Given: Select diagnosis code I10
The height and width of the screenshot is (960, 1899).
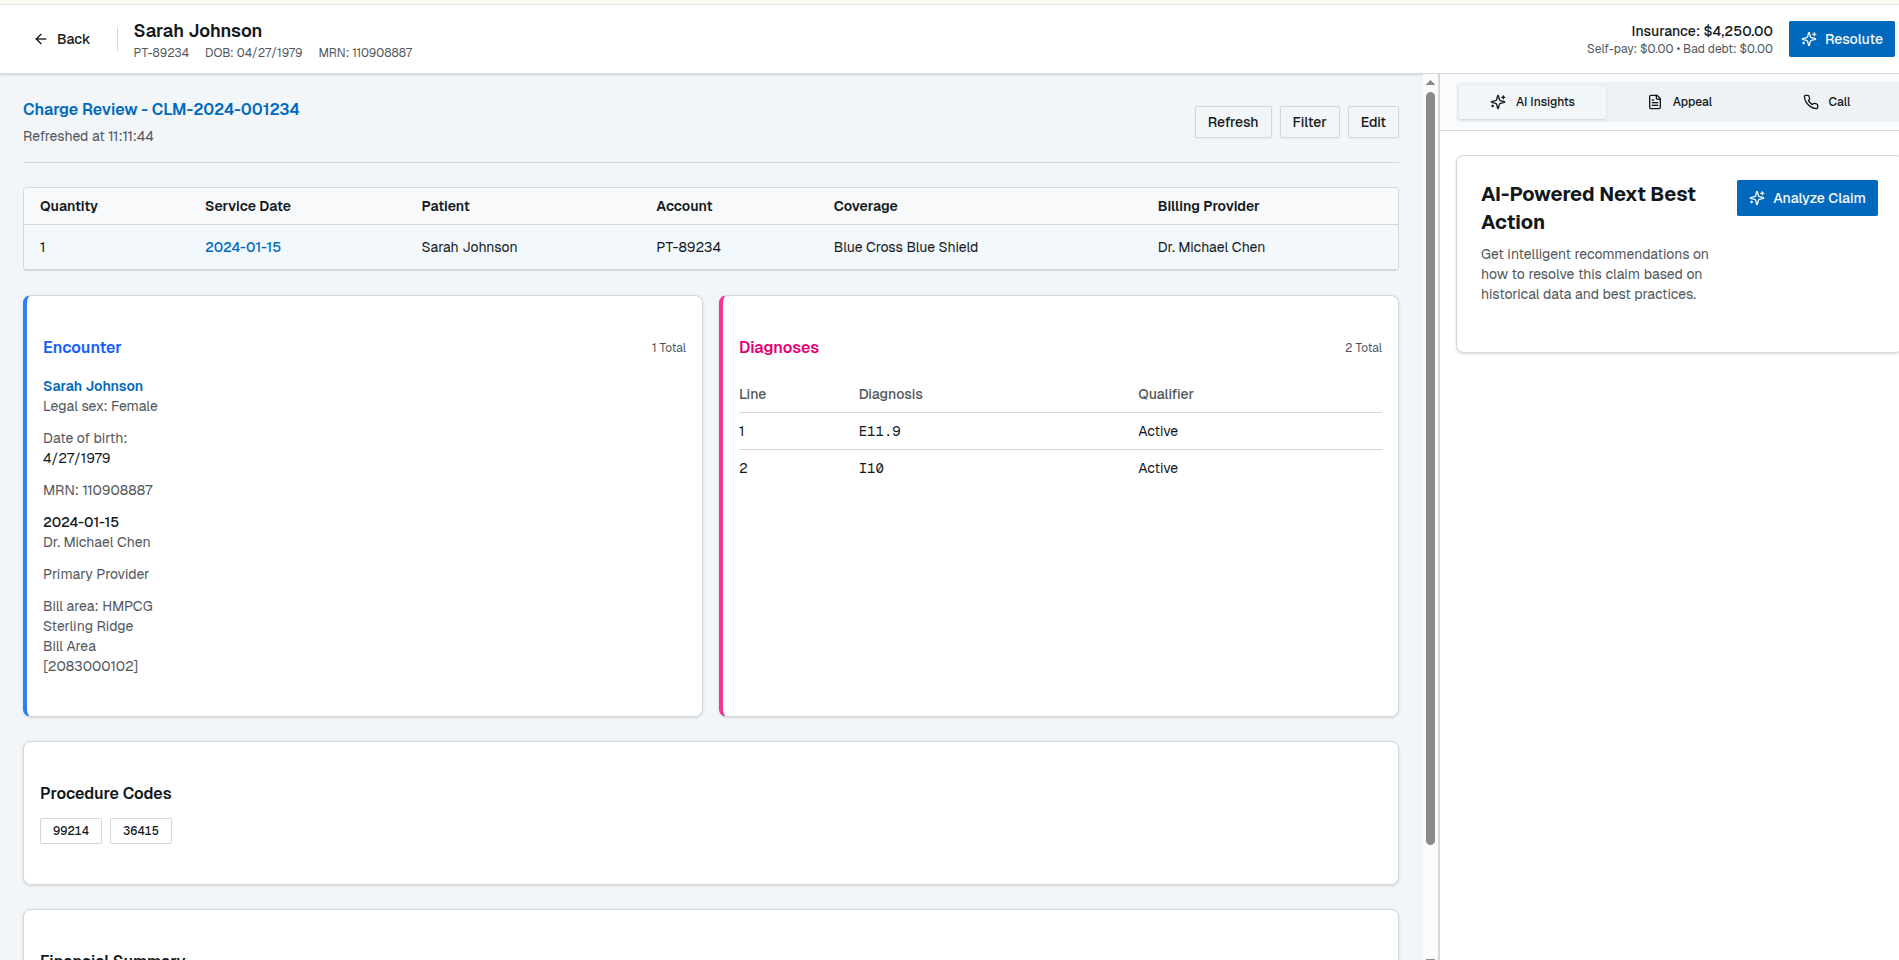Looking at the screenshot, I should click(871, 468).
